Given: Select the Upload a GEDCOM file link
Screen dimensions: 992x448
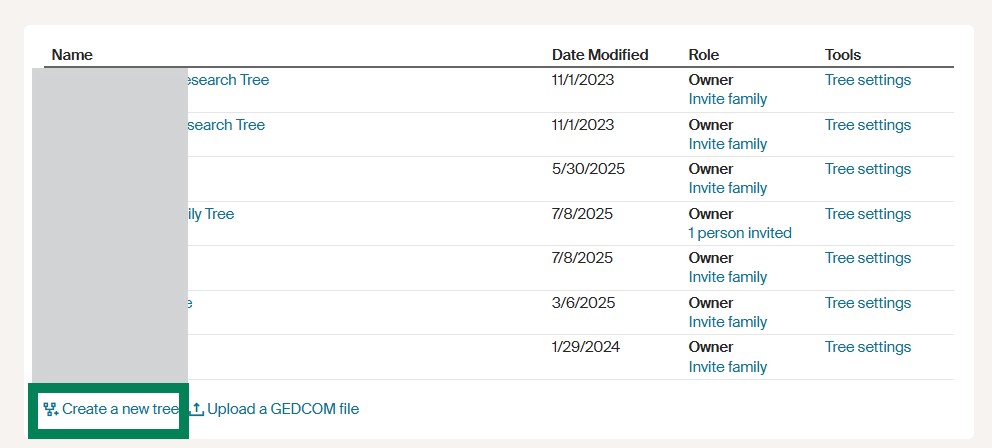Looking at the screenshot, I should pos(282,409).
